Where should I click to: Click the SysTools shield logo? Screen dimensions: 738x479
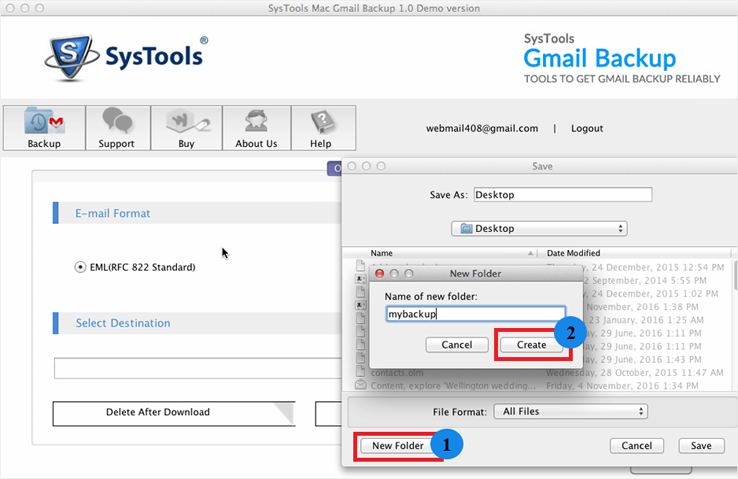pos(71,56)
